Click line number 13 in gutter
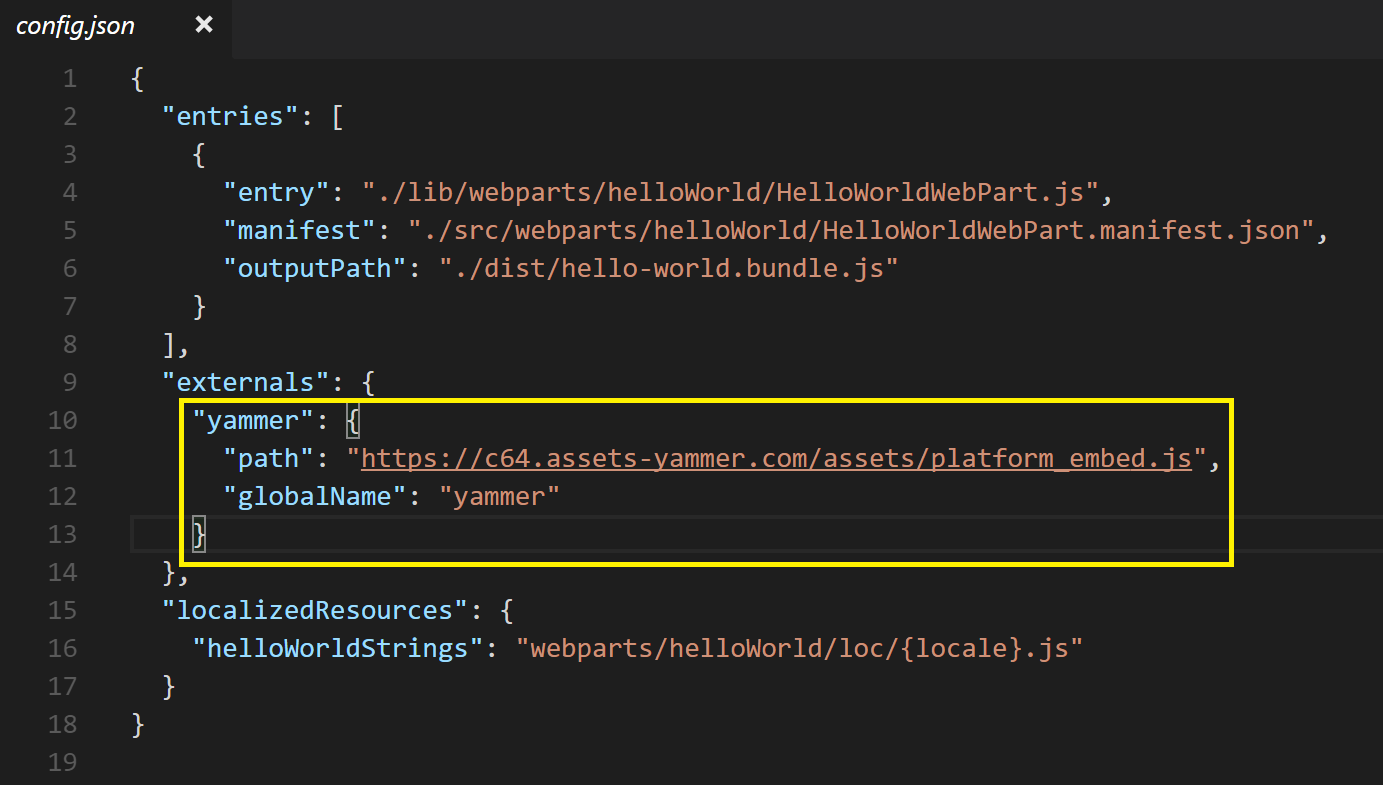The width and height of the screenshot is (1383, 785). point(62,534)
